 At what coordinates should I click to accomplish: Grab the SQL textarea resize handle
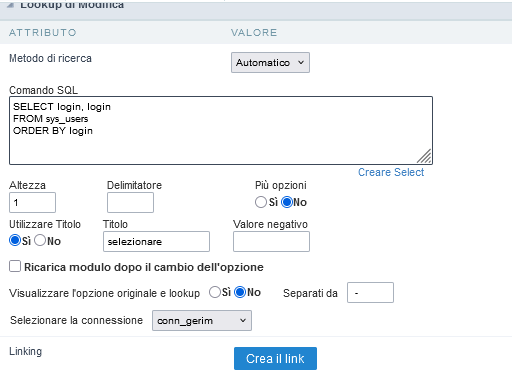pyautogui.click(x=425, y=156)
